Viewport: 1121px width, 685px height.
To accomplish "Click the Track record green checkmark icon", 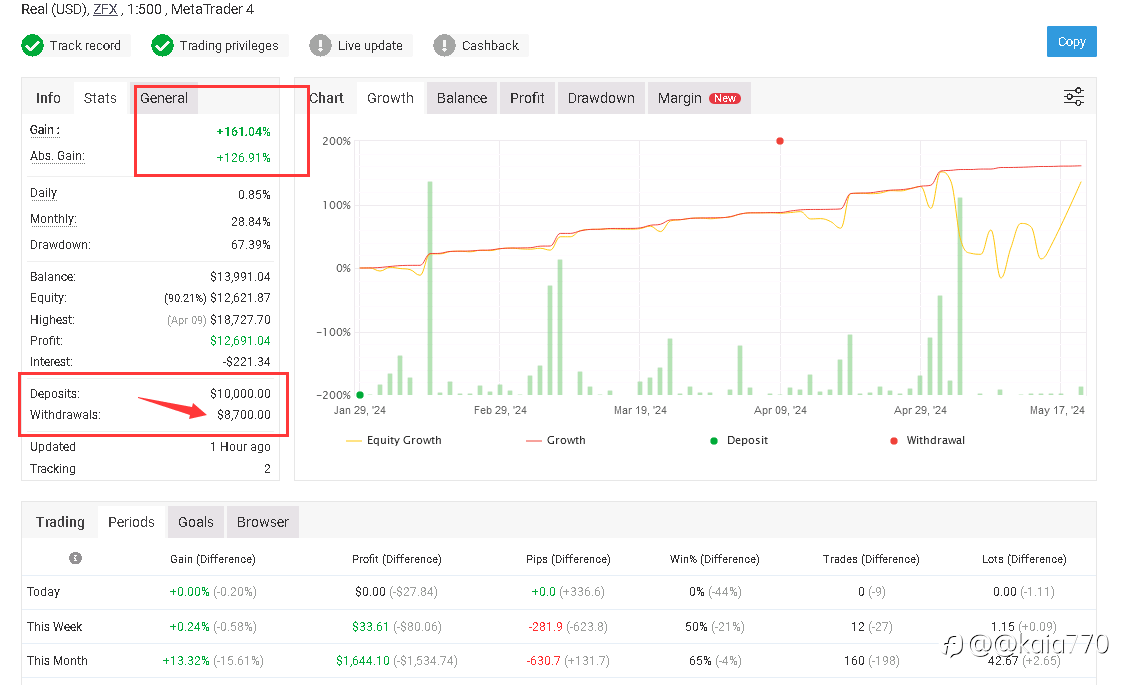I will pyautogui.click(x=32, y=45).
